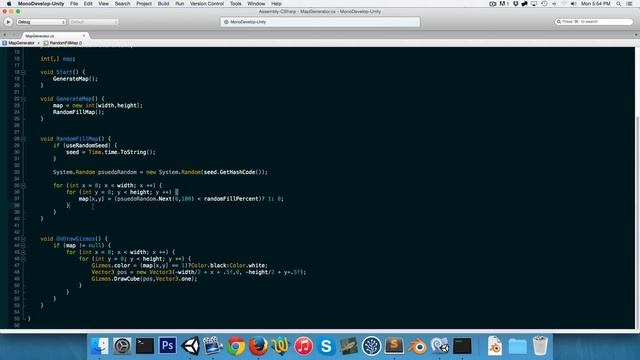This screenshot has height=360, width=640.
Task: Open Finder from the Dock
Action: (x=99, y=346)
